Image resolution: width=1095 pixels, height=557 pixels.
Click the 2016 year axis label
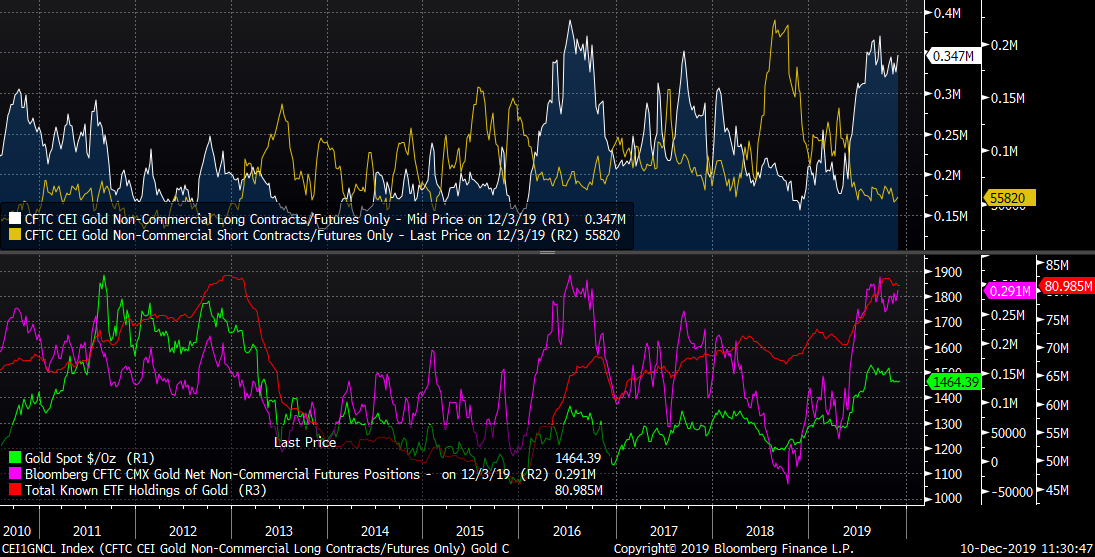click(567, 531)
